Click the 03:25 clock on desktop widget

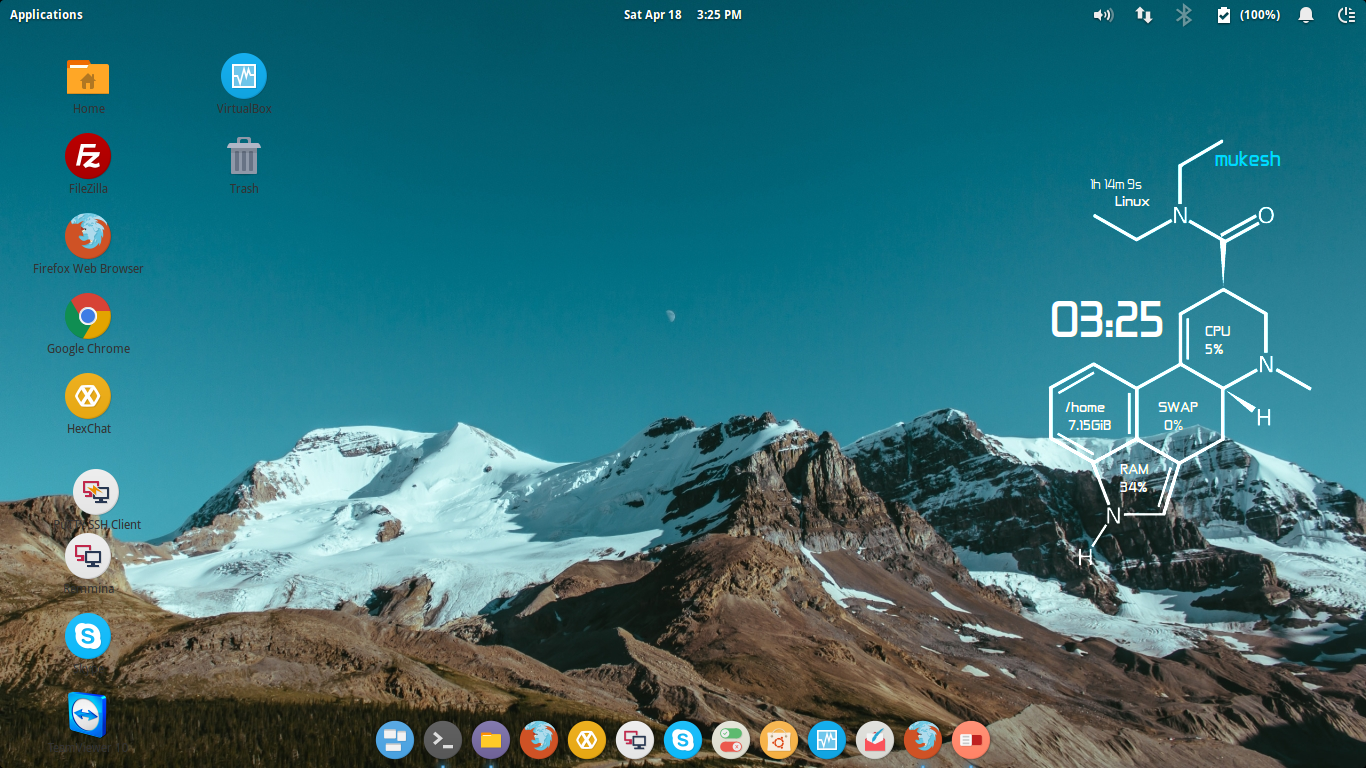1107,320
